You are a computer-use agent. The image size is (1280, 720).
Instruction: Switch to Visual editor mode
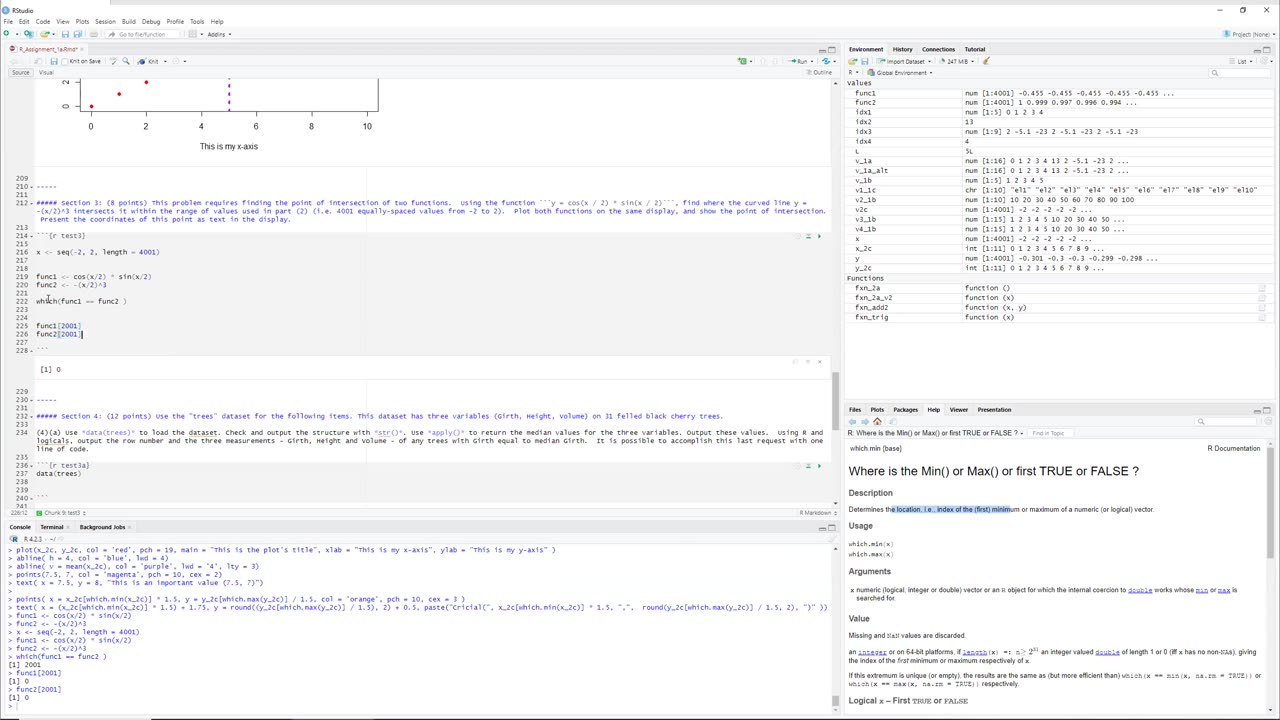coord(46,72)
